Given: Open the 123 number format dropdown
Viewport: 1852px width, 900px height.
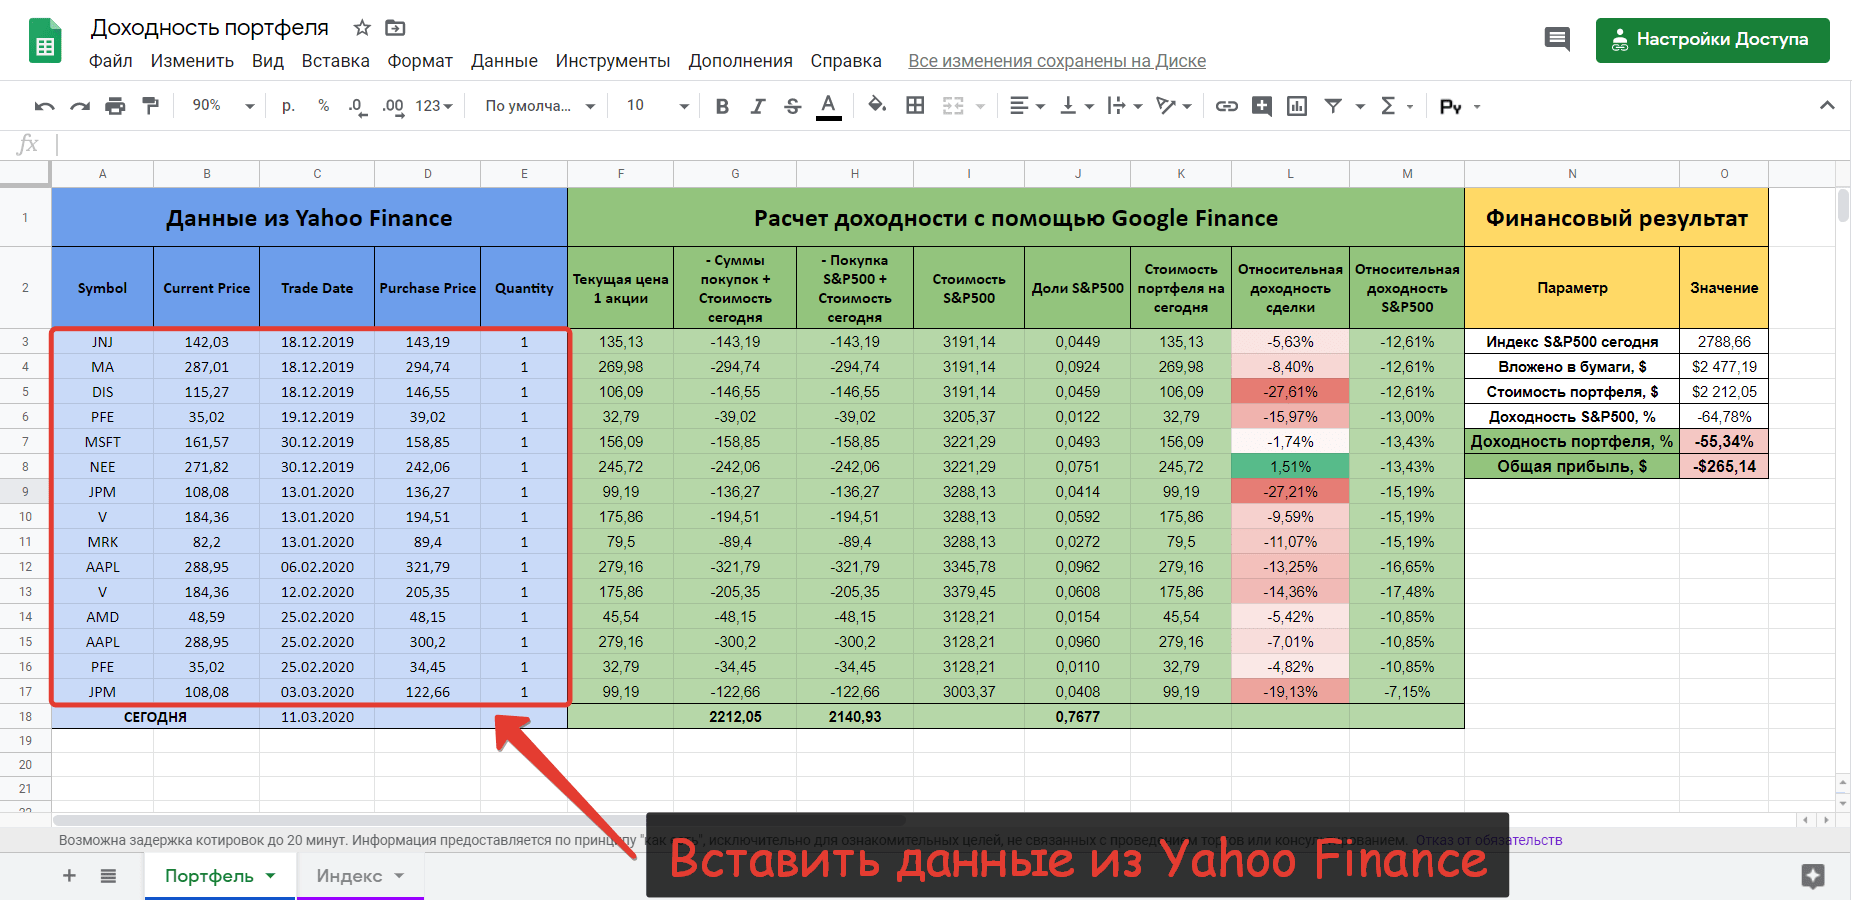Looking at the screenshot, I should [434, 106].
